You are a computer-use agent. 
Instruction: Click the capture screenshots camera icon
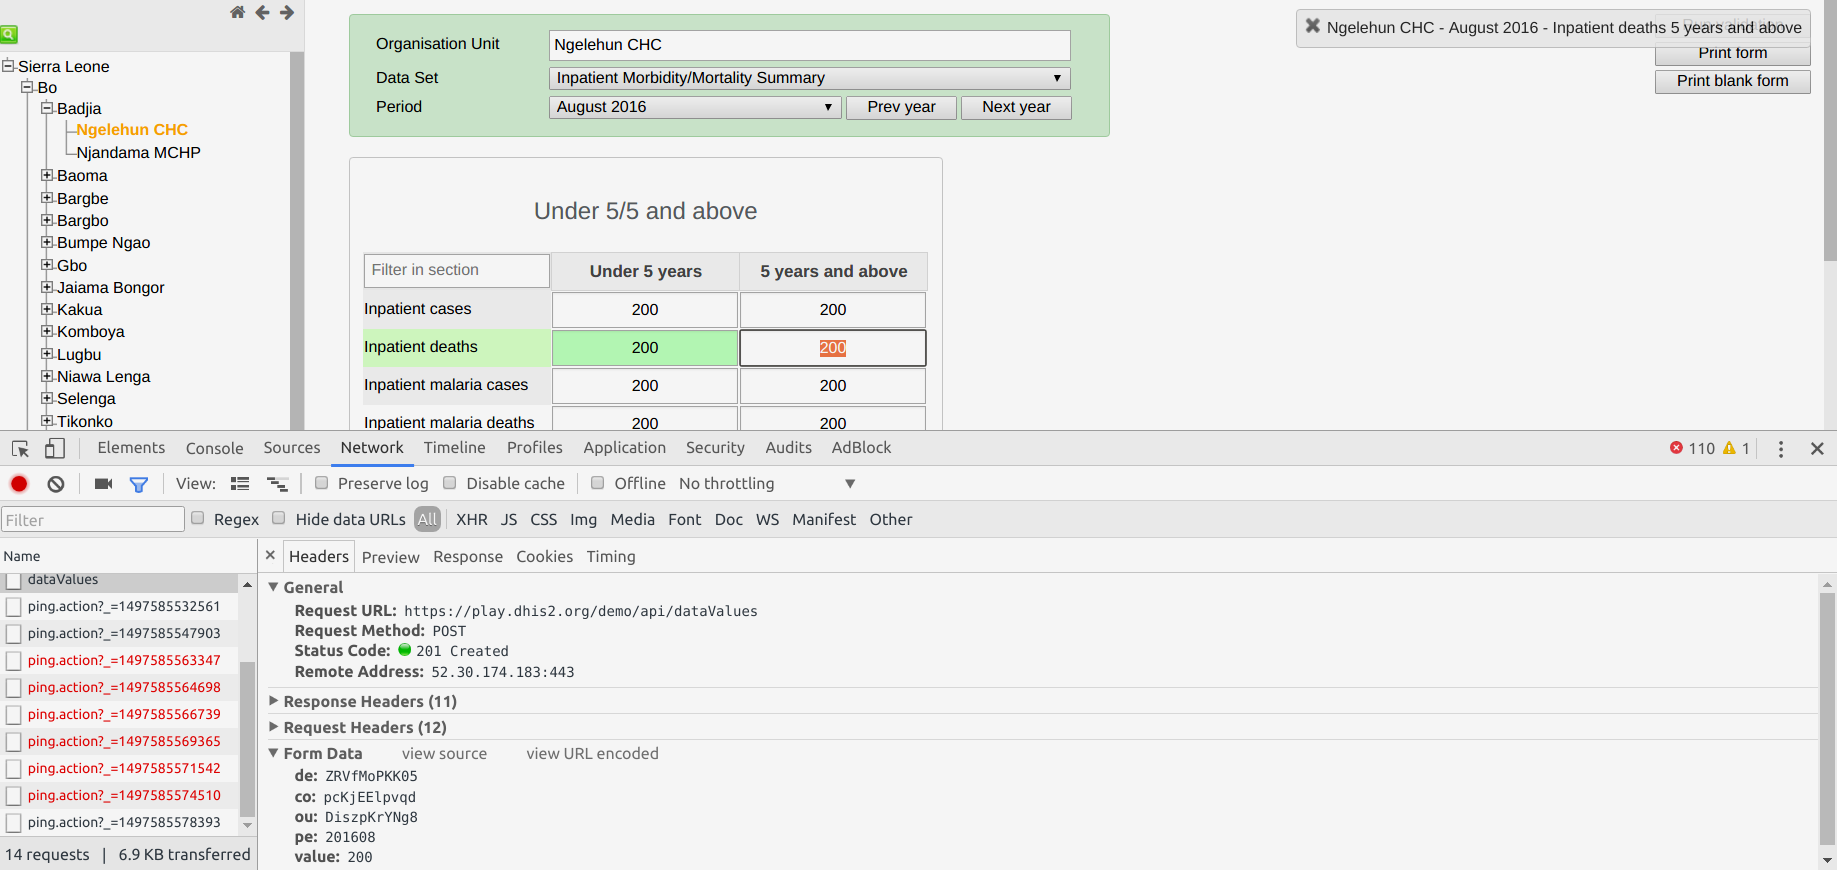pyautogui.click(x=103, y=484)
